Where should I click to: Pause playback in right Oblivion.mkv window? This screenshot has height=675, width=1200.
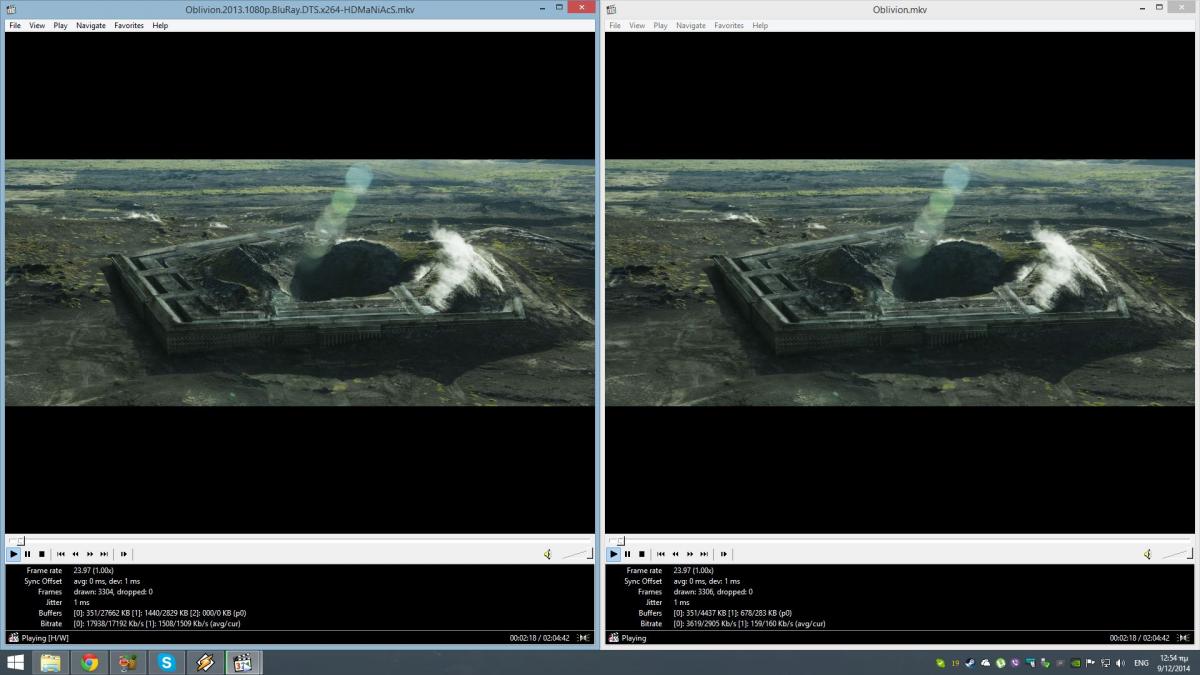pos(628,554)
